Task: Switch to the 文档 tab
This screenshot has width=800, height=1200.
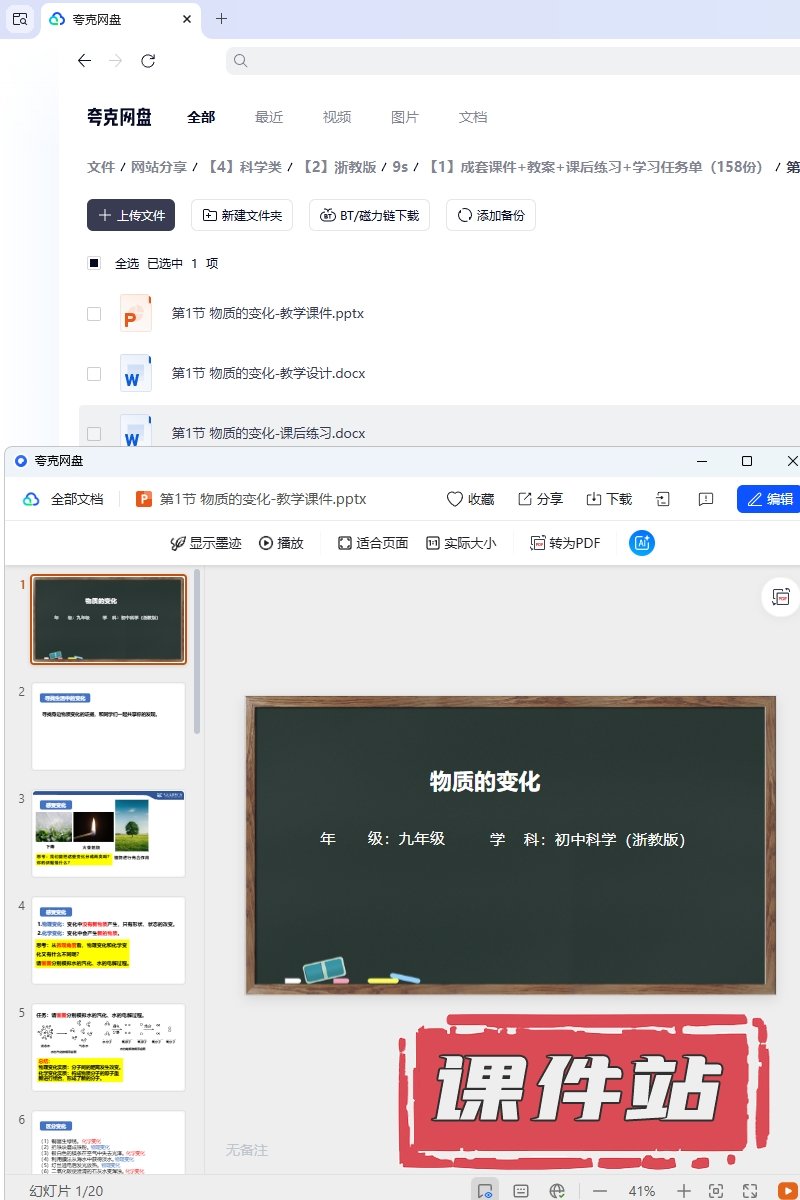Action: coord(473,117)
